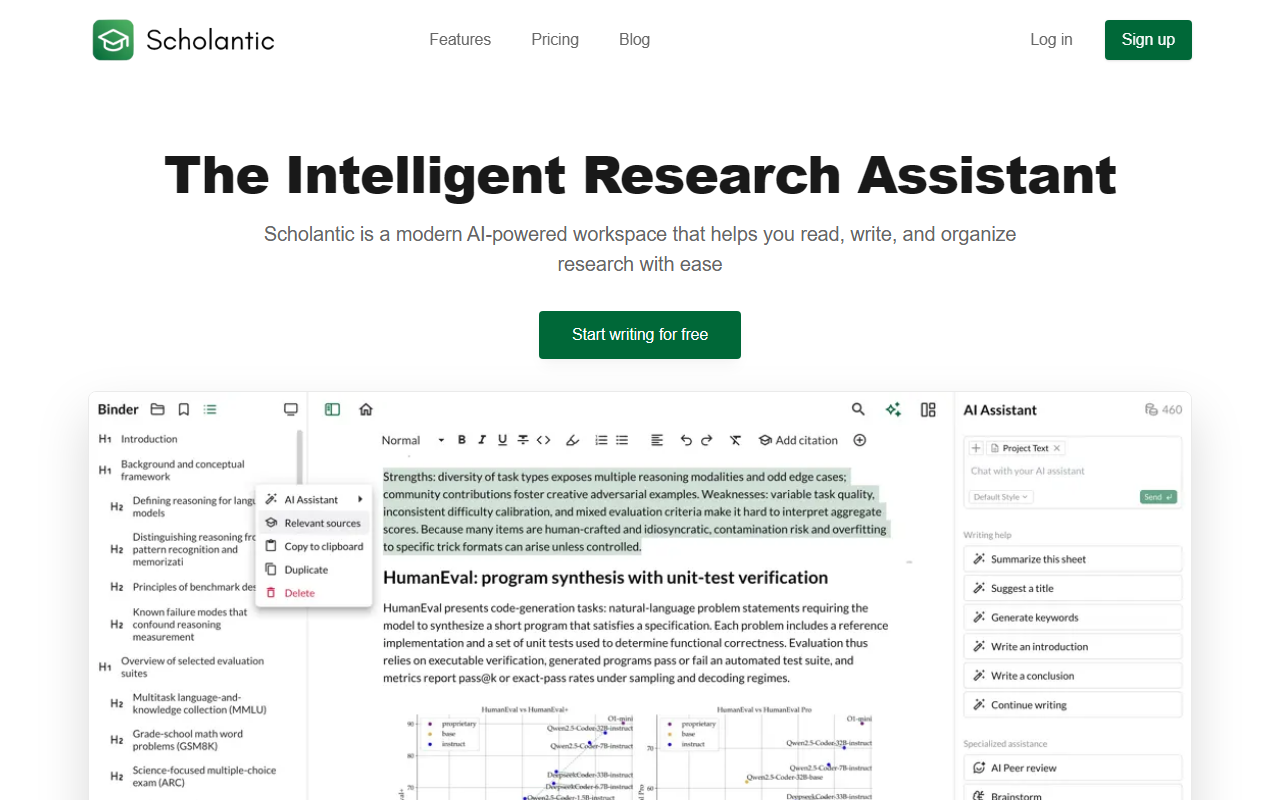The height and width of the screenshot is (800, 1280).
Task: Open search with the magnifier icon
Action: click(858, 409)
